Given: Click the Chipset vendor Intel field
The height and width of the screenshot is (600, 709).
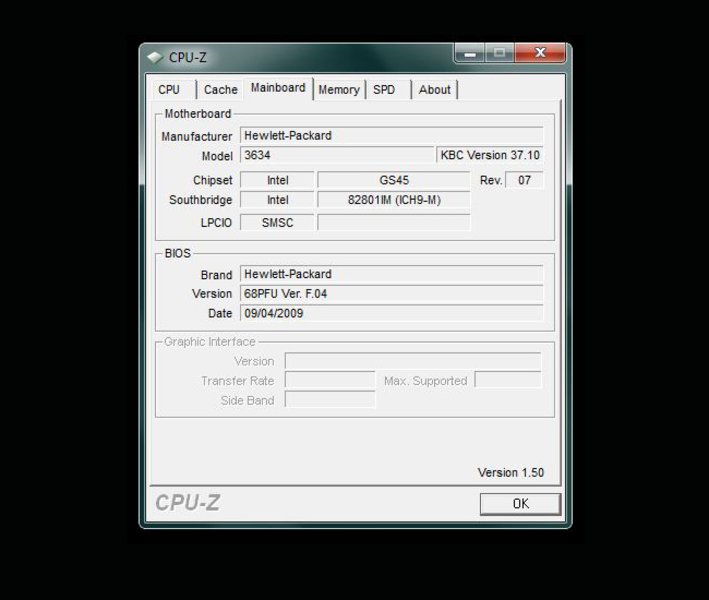Looking at the screenshot, I should [277, 180].
